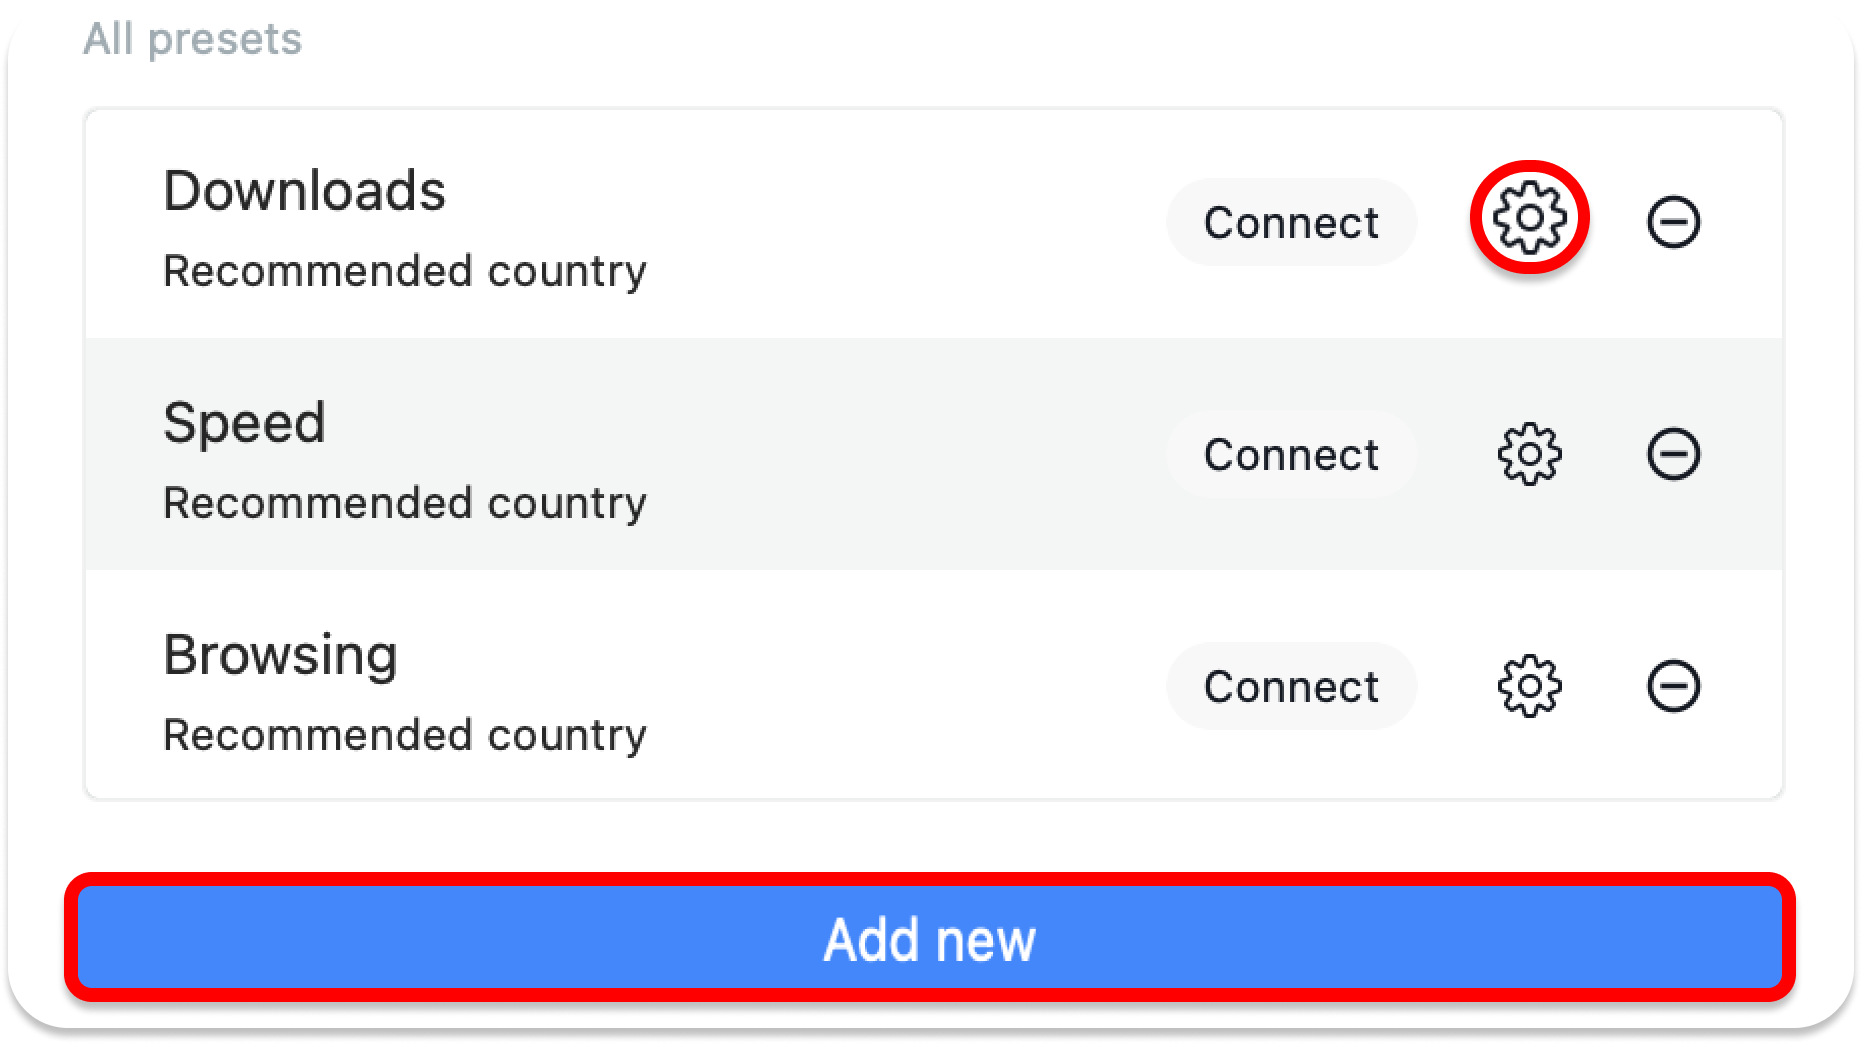The height and width of the screenshot is (1044, 1862).
Task: Edit the Browsing preset via gear icon
Action: pos(1529,686)
